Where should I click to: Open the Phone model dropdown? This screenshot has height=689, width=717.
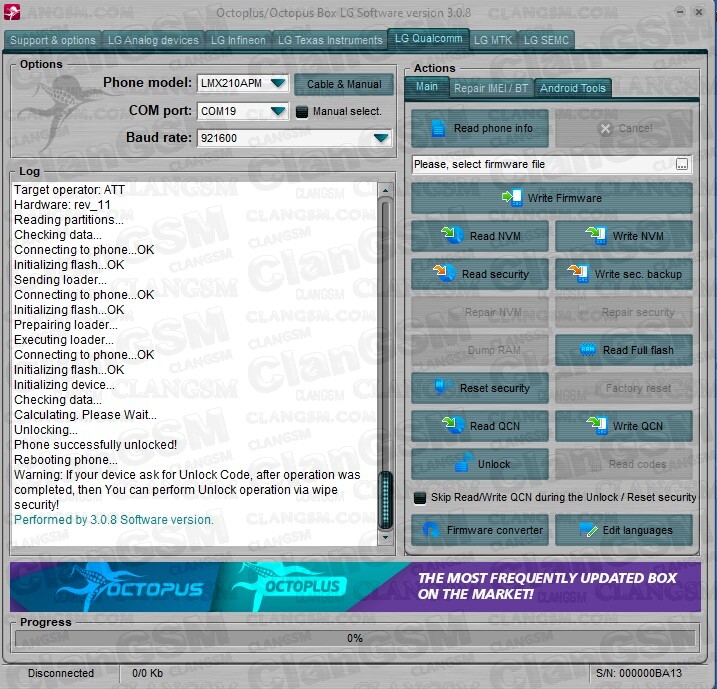click(278, 83)
